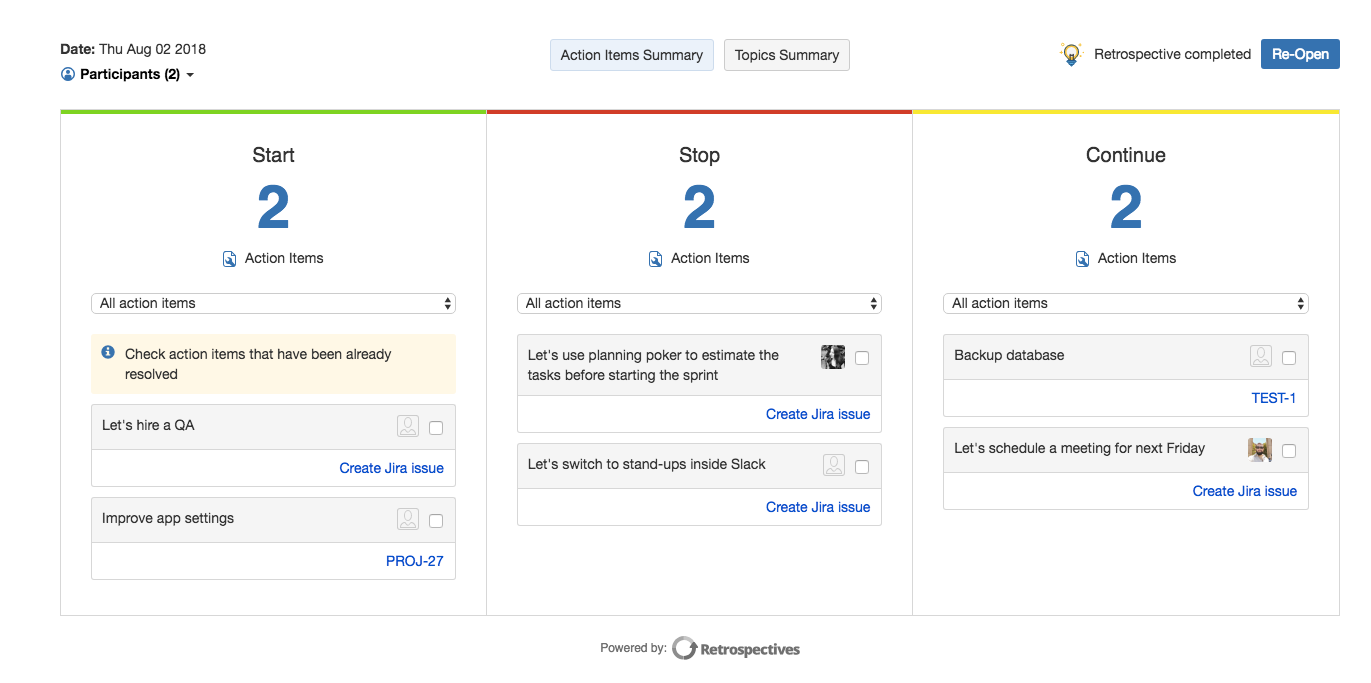This screenshot has width=1371, height=683.
Task: Click the Check action items notice text
Action: point(258,364)
